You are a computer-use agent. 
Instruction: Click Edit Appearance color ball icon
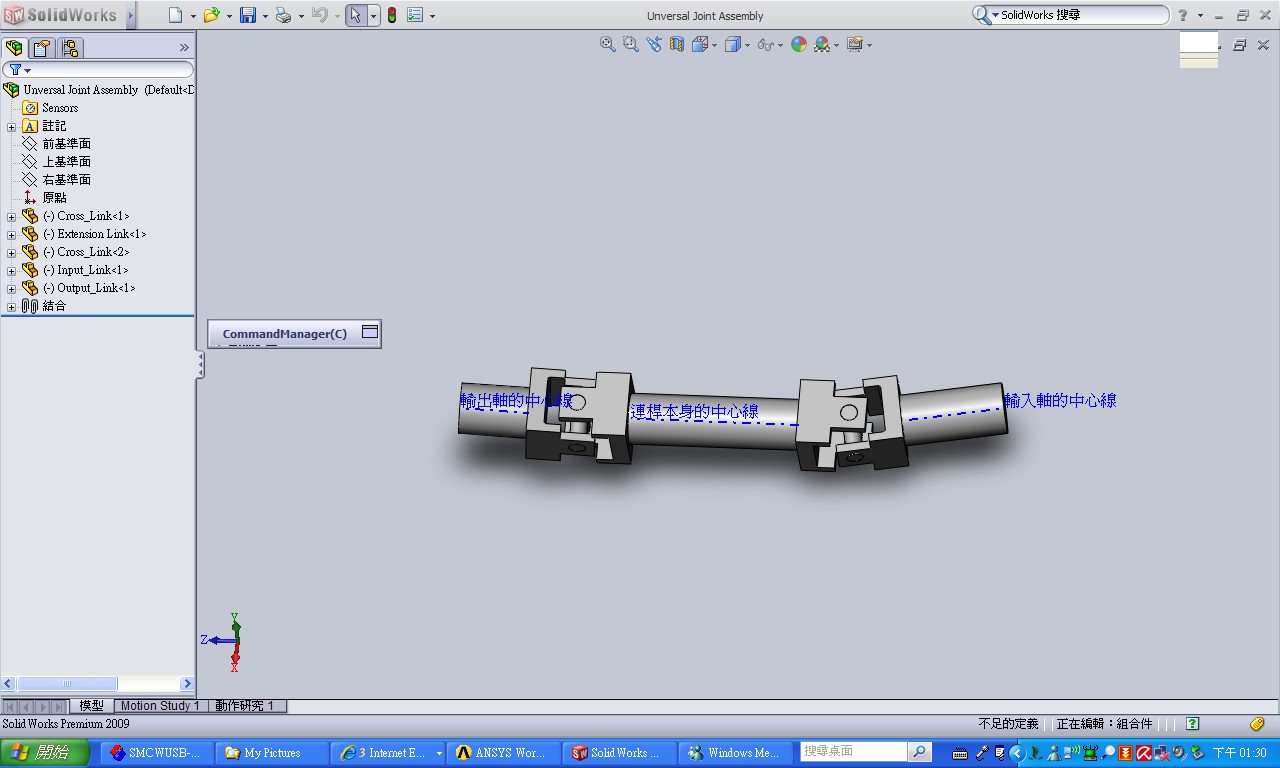pyautogui.click(x=799, y=44)
